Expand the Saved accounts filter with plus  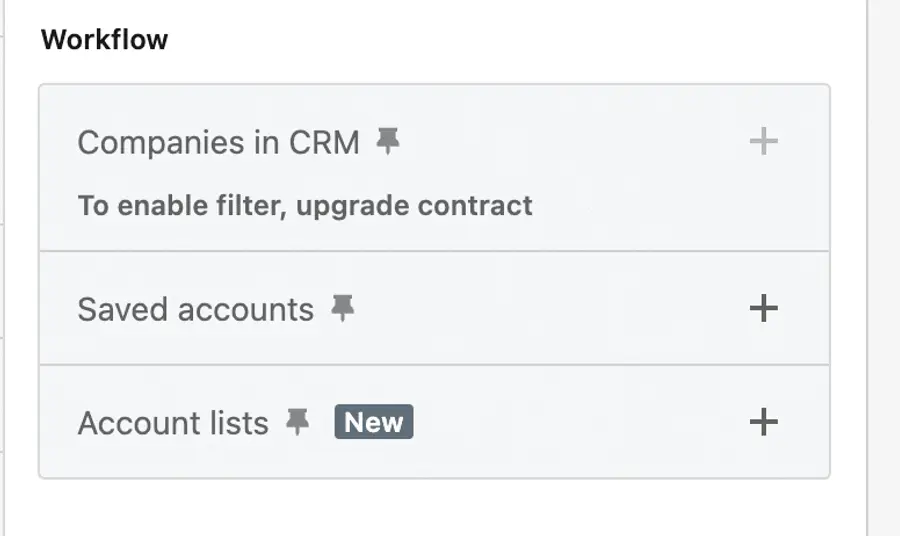763,308
